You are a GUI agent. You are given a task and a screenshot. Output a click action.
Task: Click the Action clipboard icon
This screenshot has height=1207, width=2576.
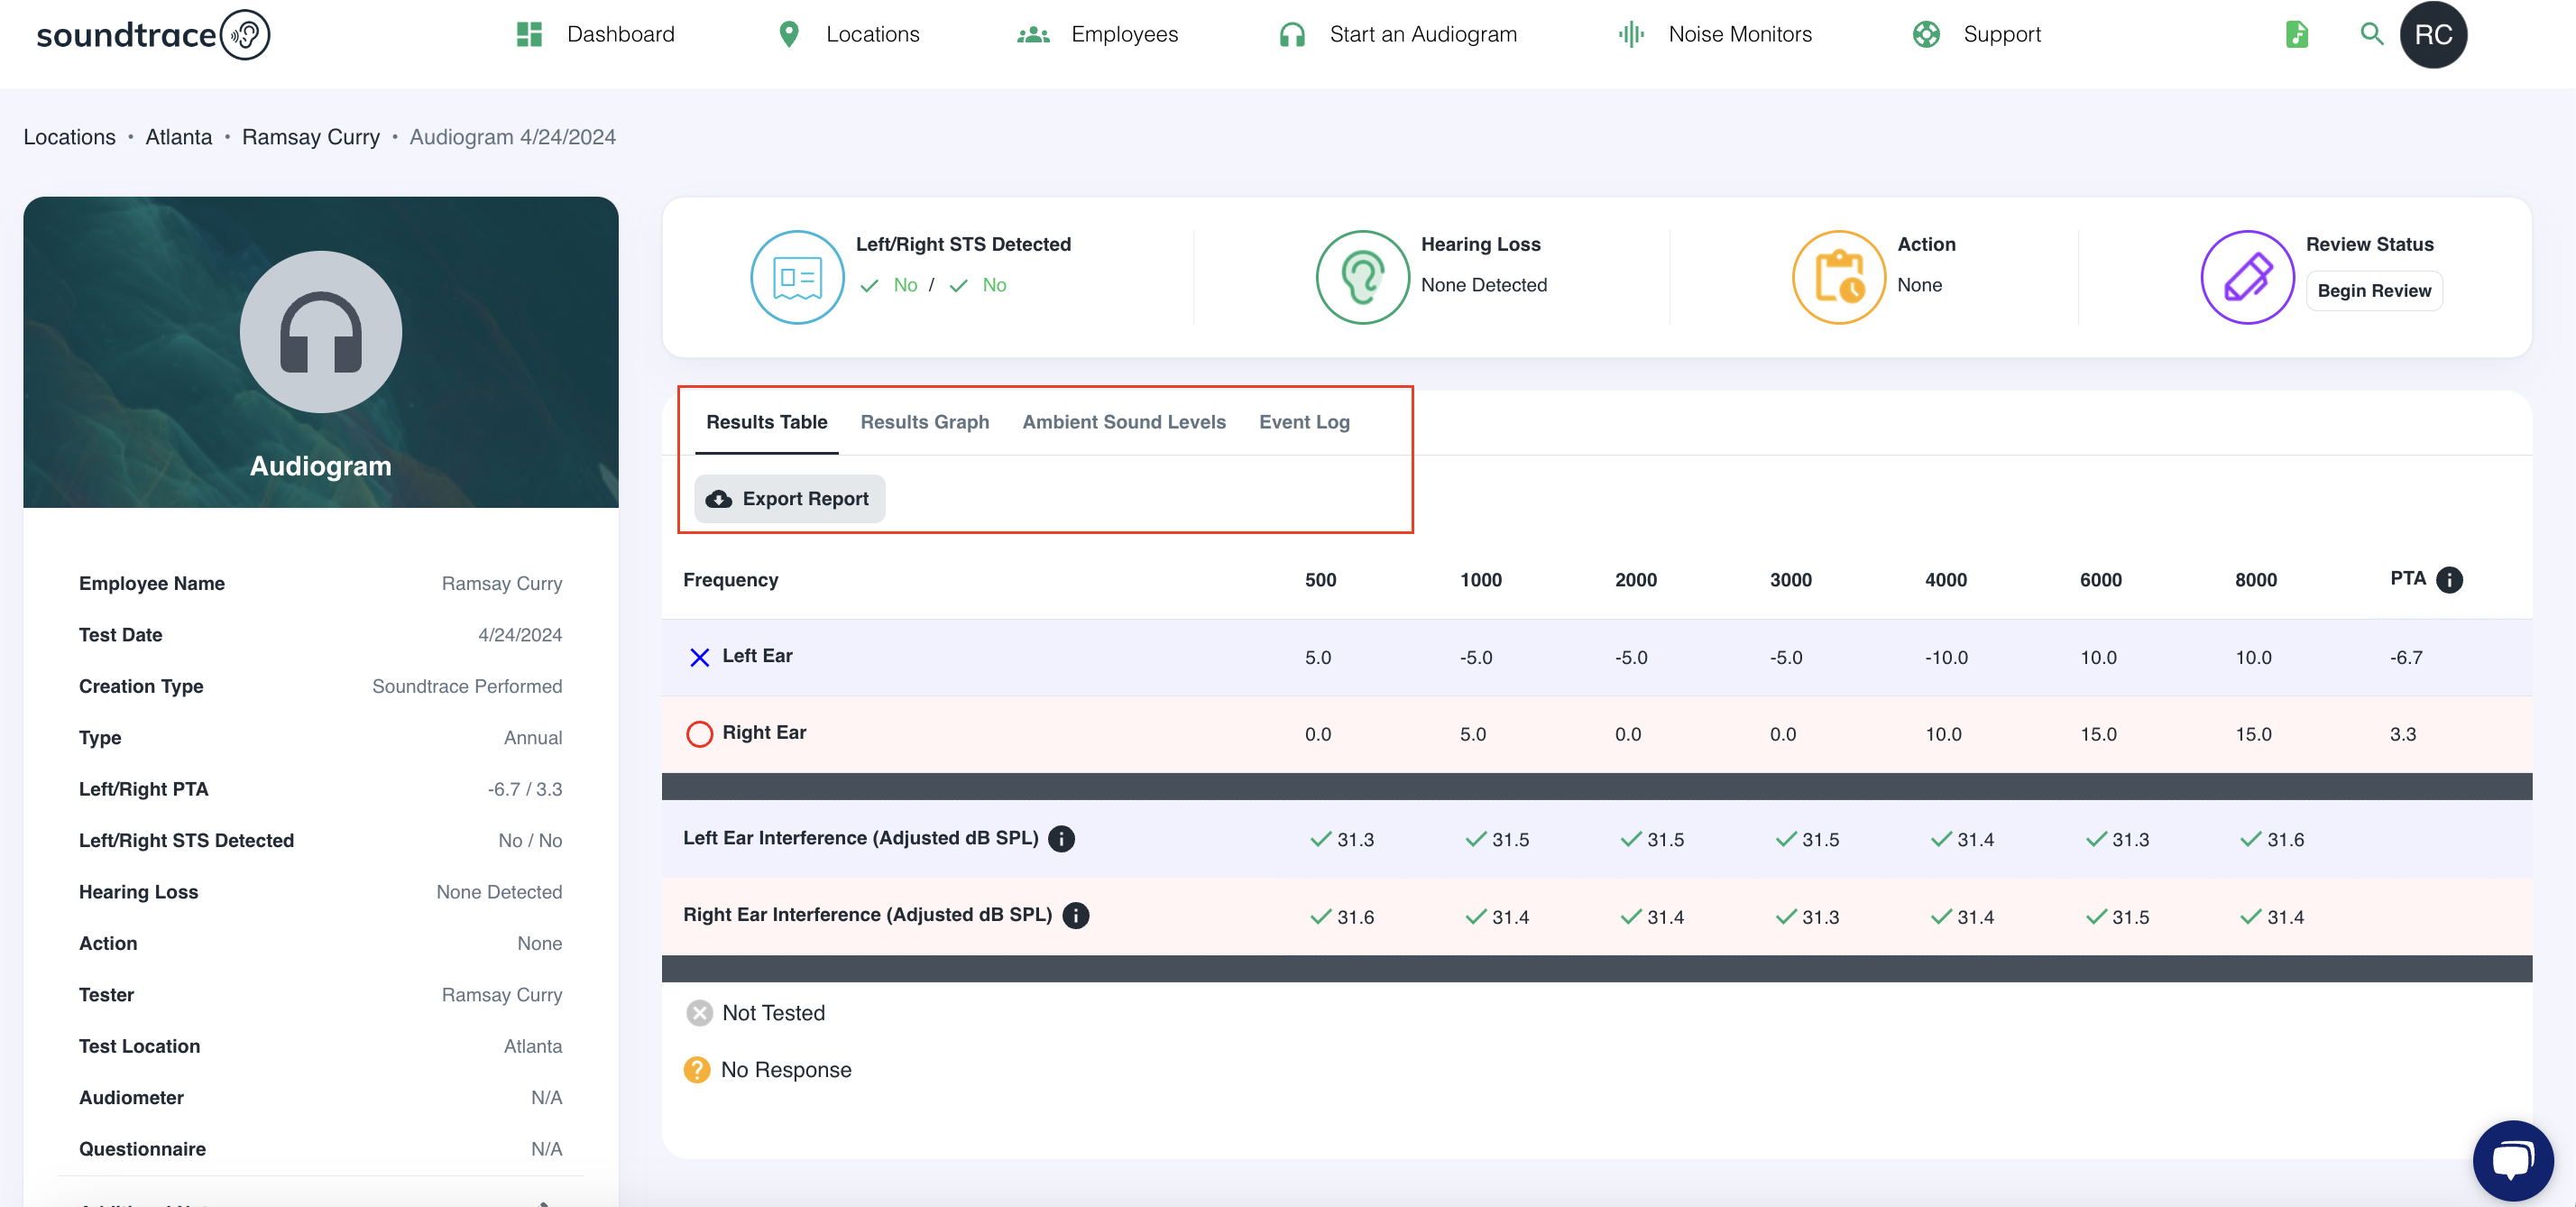[x=1838, y=277]
